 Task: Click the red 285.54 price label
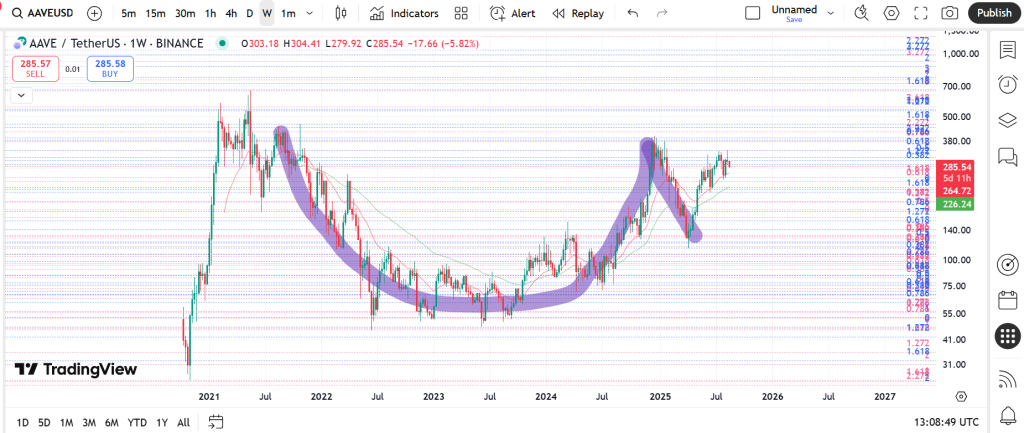pyautogui.click(x=955, y=167)
